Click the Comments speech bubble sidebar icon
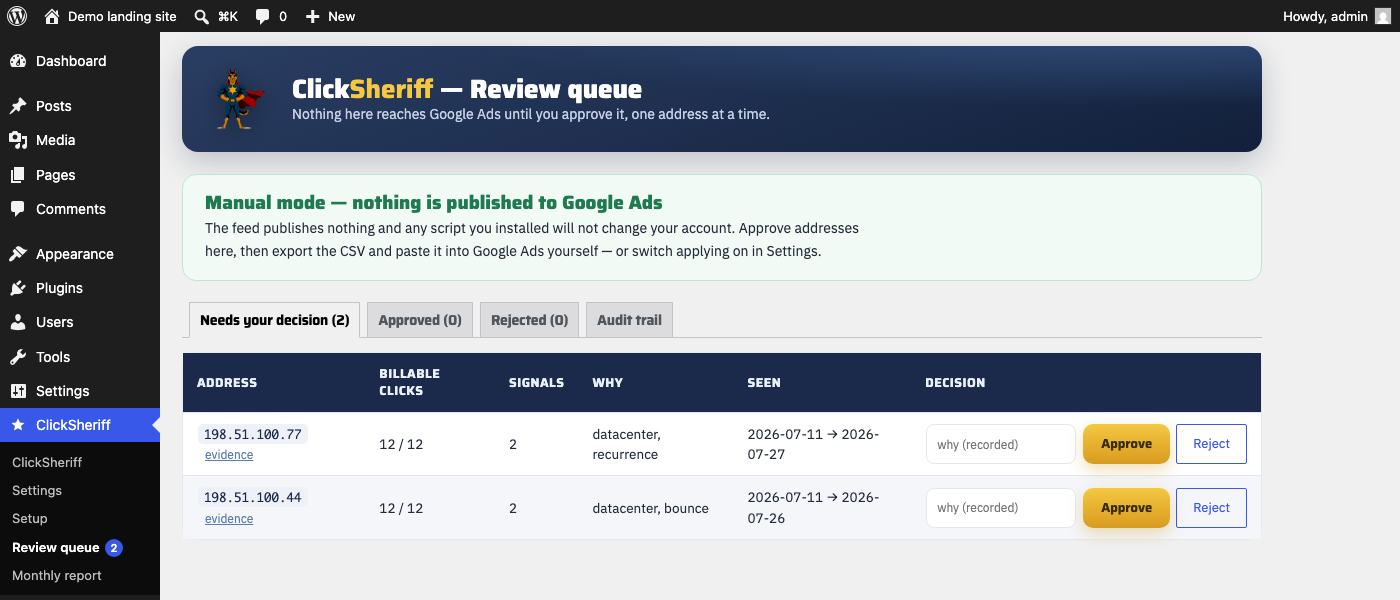Image resolution: width=1400 pixels, height=600 pixels. [18, 209]
